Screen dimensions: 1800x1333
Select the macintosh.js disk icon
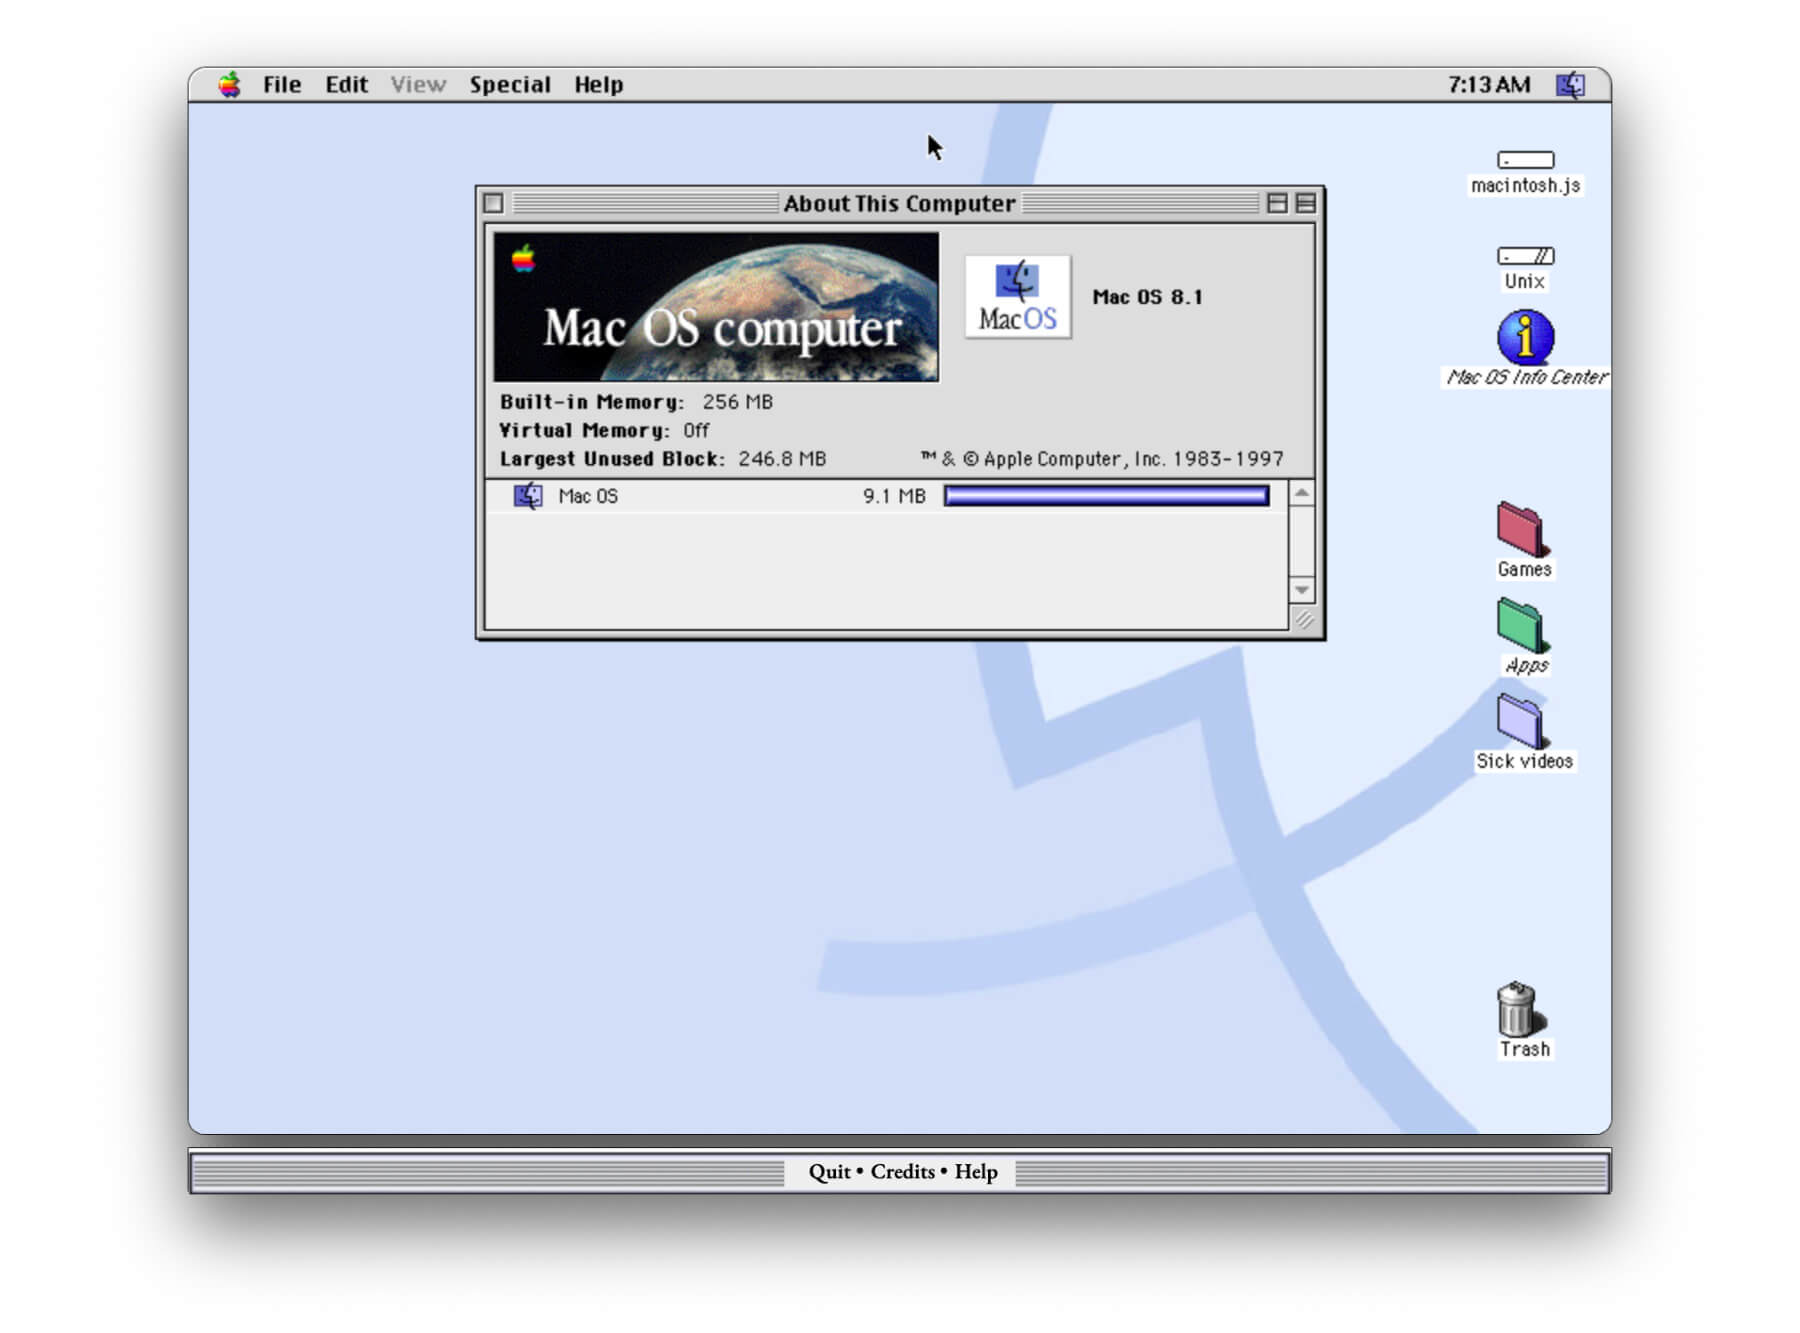click(1525, 160)
